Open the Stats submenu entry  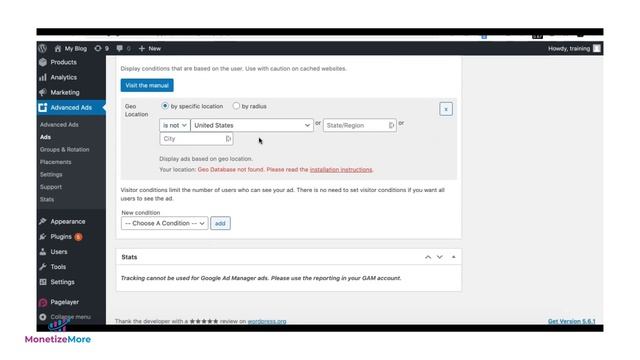pos(47,199)
